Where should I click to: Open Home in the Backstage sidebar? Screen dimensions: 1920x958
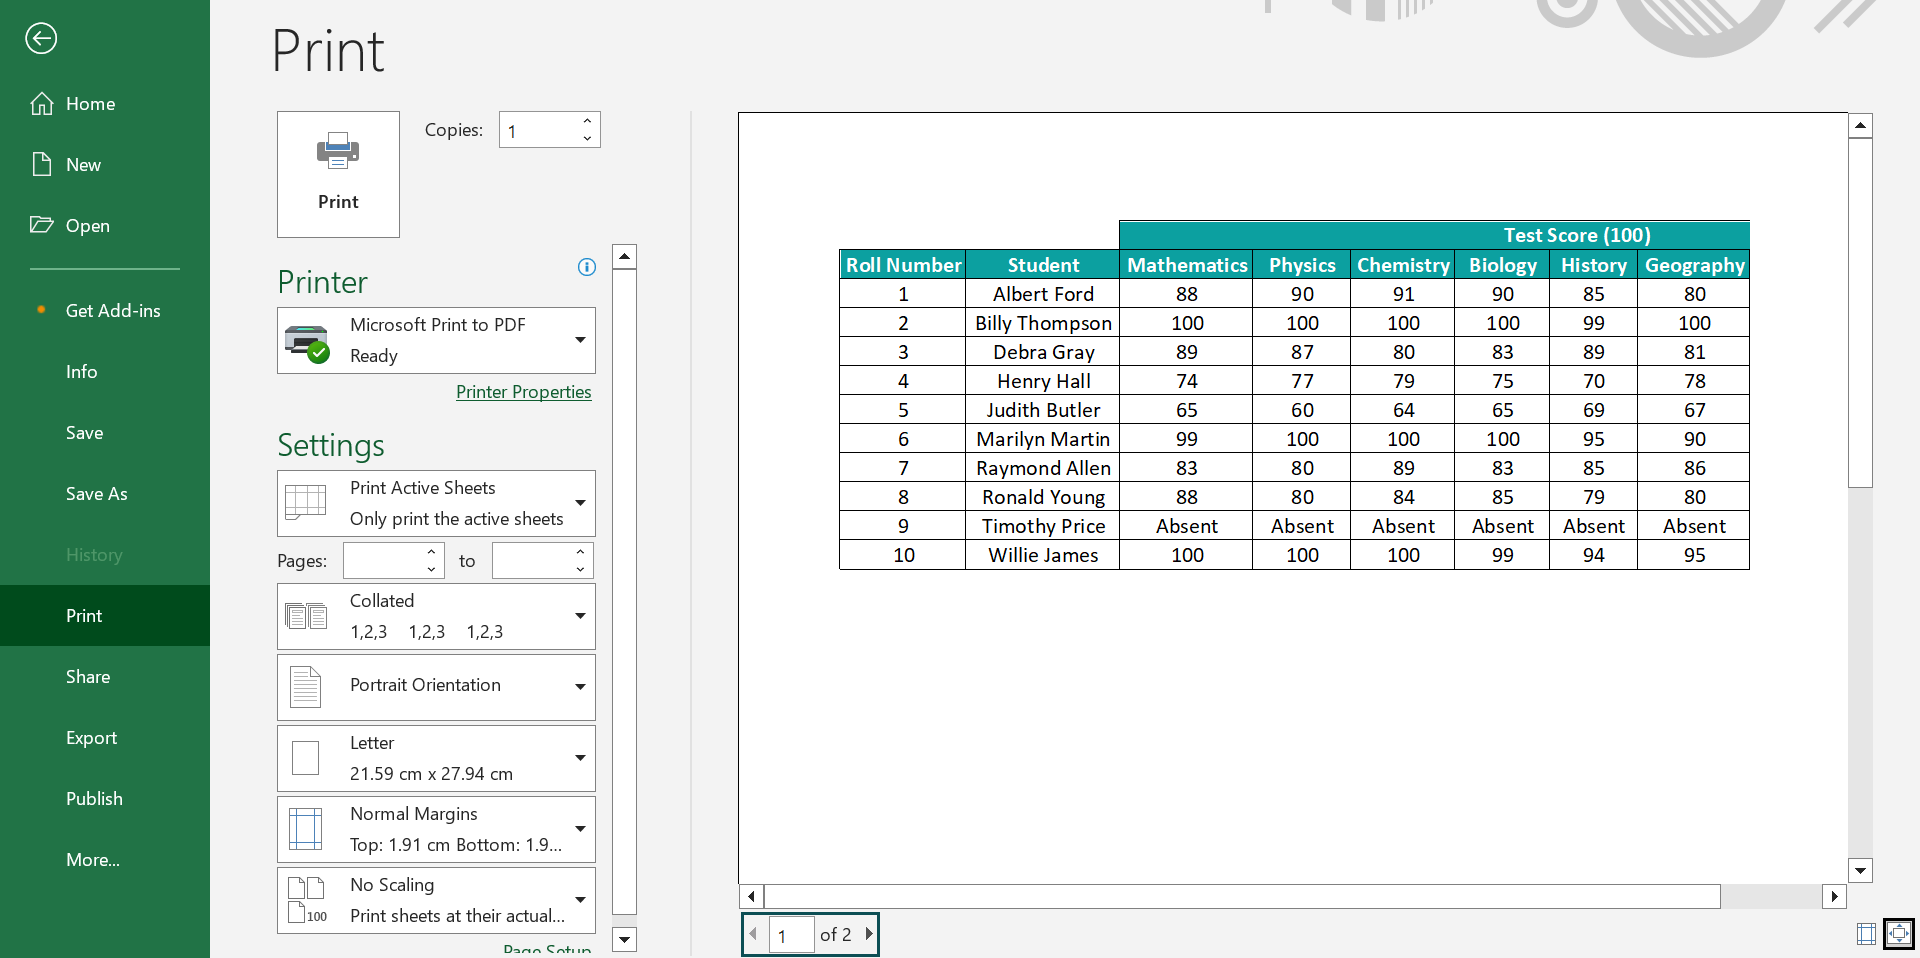coord(90,104)
